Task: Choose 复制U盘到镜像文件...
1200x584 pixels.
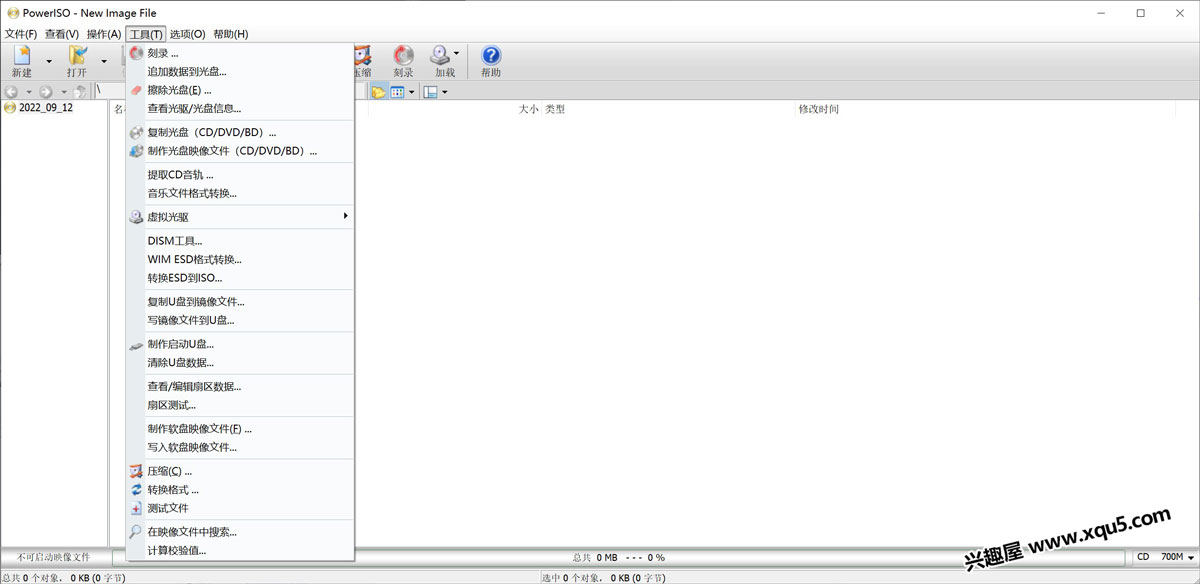Action: (240, 302)
